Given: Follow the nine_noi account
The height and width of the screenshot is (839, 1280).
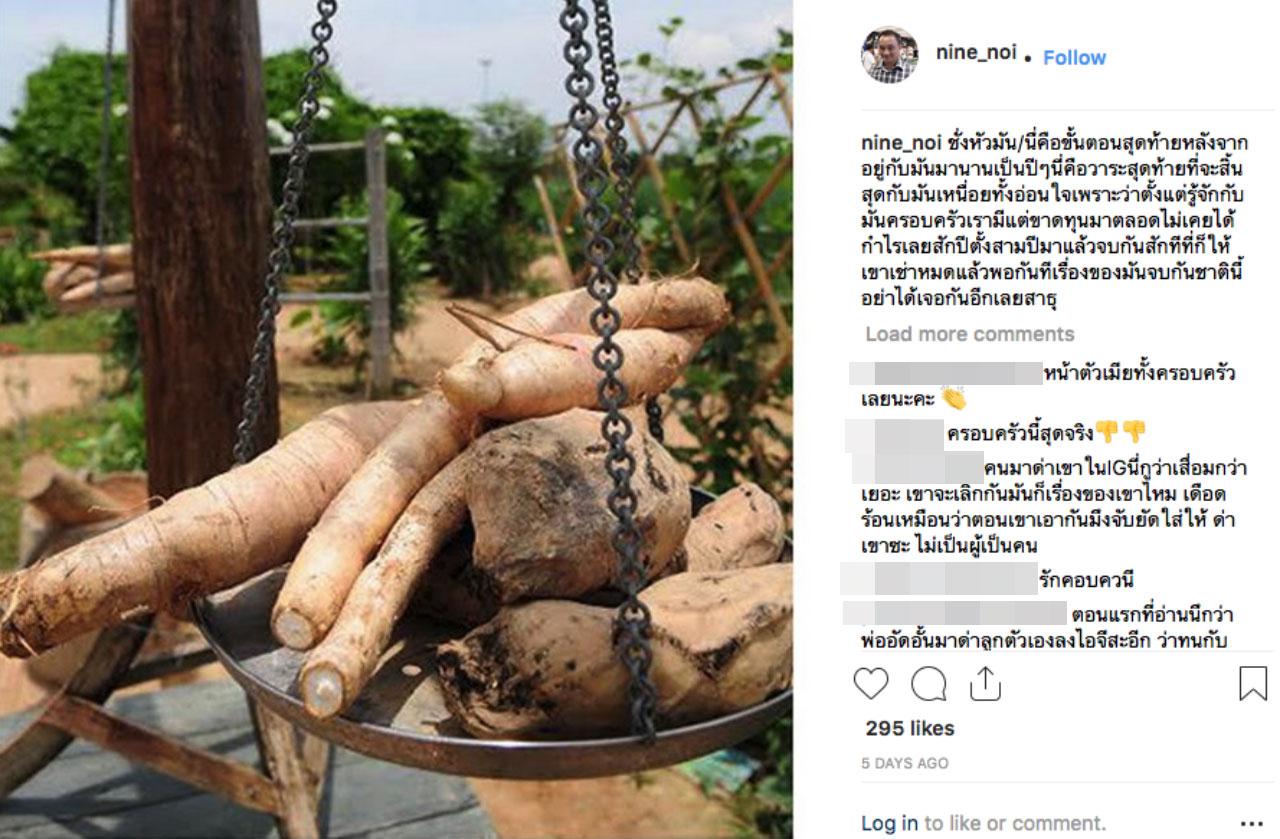Looking at the screenshot, I should (1074, 58).
